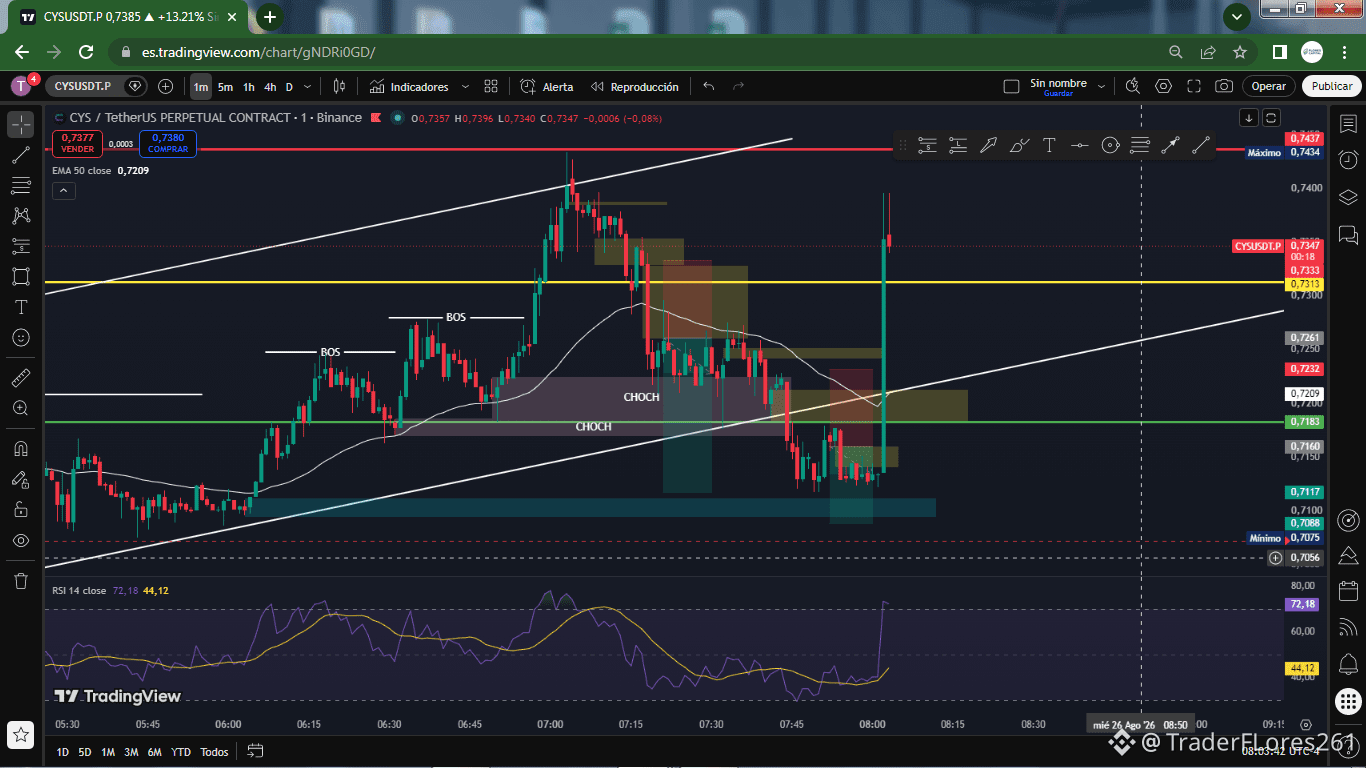Select the circle tool in favorites toolbar

pyautogui.click(x=1110, y=145)
